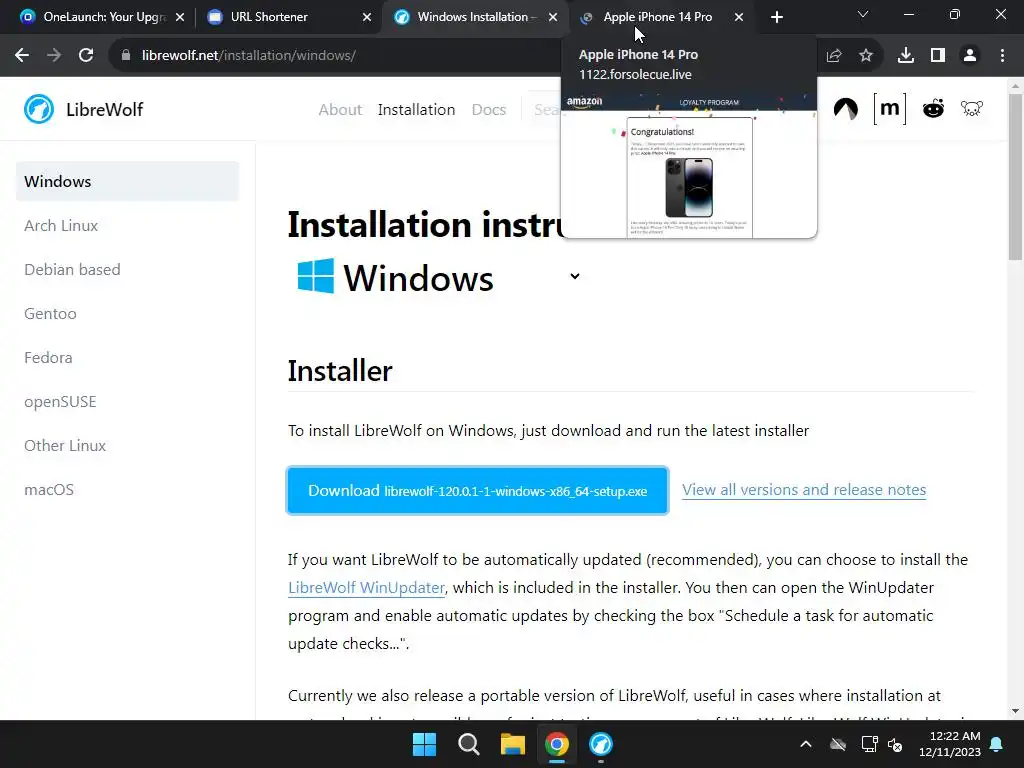Close the OneLaunch tab
The height and width of the screenshot is (768, 1024).
[180, 17]
